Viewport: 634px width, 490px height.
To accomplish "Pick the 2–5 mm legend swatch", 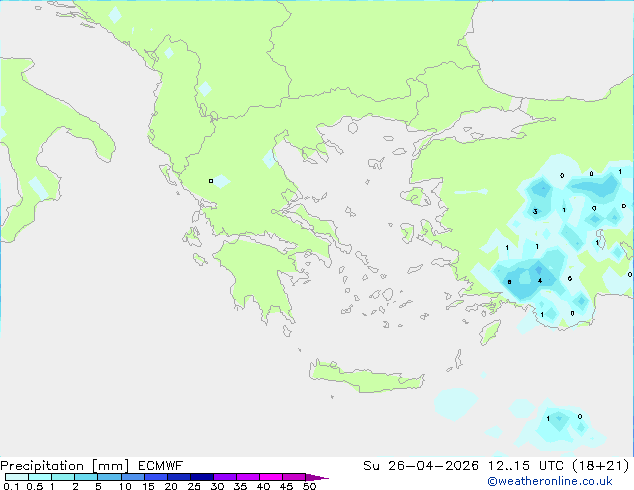I will 86,477.
